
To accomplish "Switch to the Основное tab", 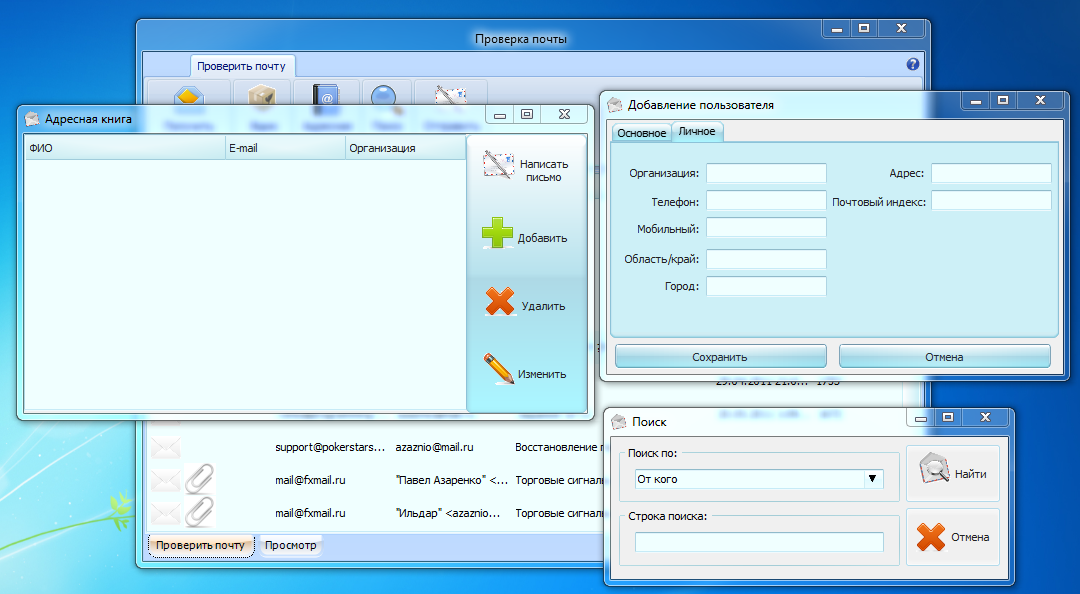I will pos(641,133).
